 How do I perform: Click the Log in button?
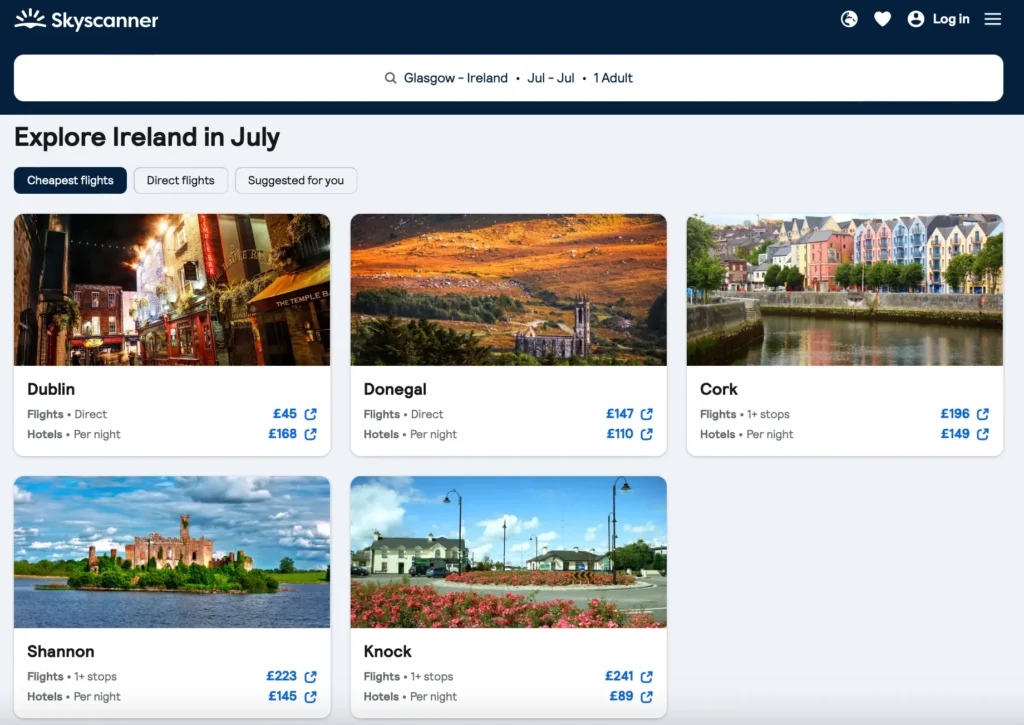click(x=951, y=19)
